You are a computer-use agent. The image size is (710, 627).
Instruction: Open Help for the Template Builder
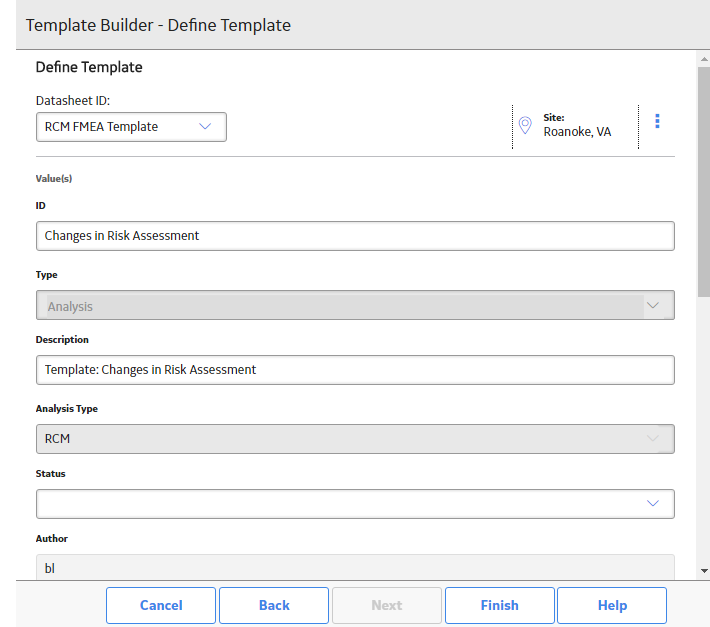(x=612, y=605)
